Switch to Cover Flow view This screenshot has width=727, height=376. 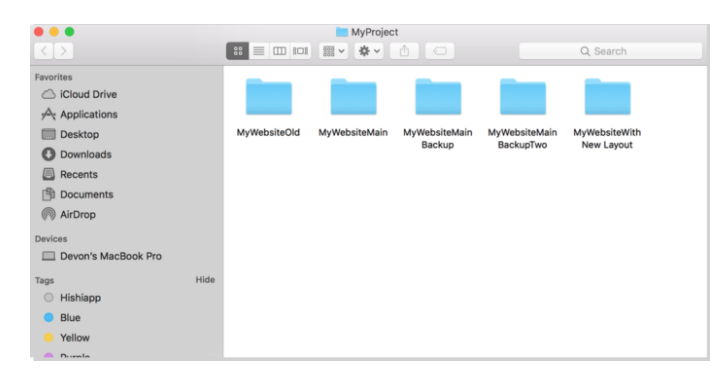pos(300,51)
